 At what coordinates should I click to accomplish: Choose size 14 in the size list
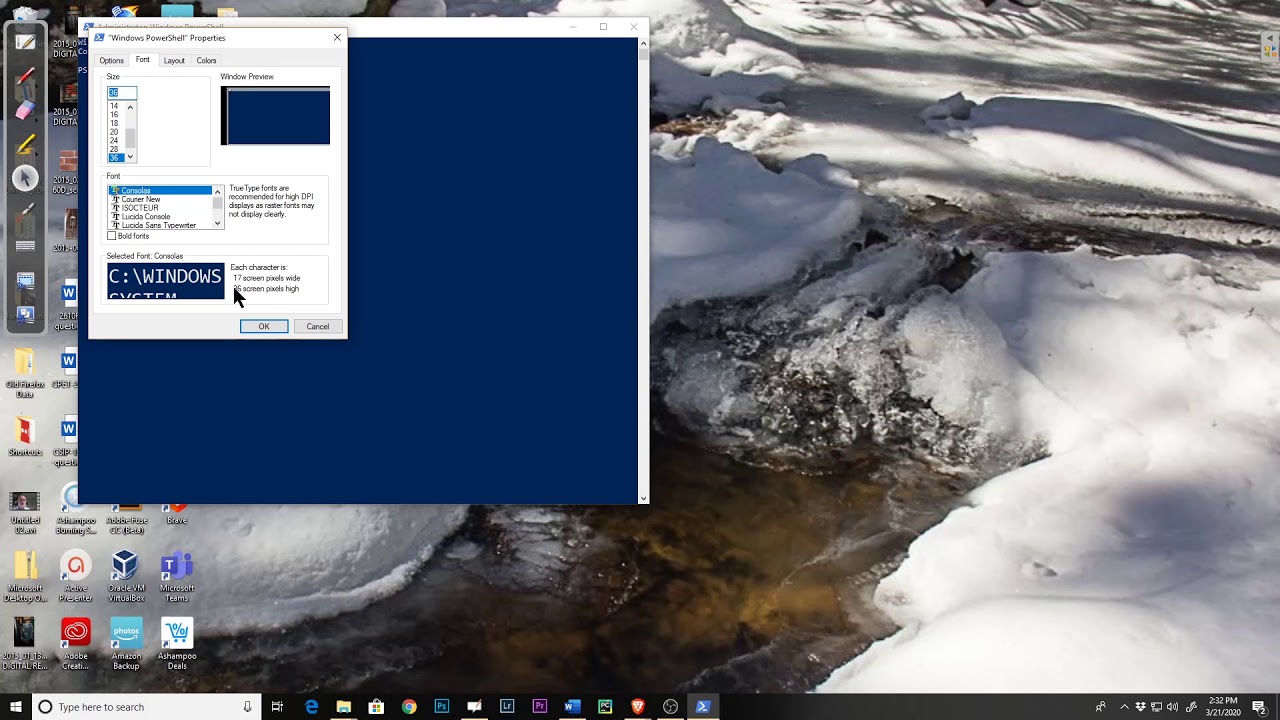(114, 106)
